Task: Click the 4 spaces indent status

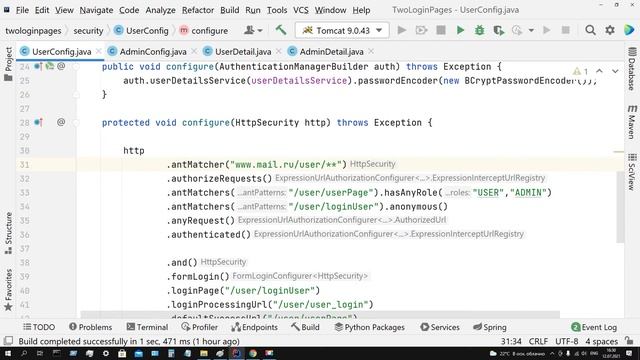Action: (x=601, y=341)
